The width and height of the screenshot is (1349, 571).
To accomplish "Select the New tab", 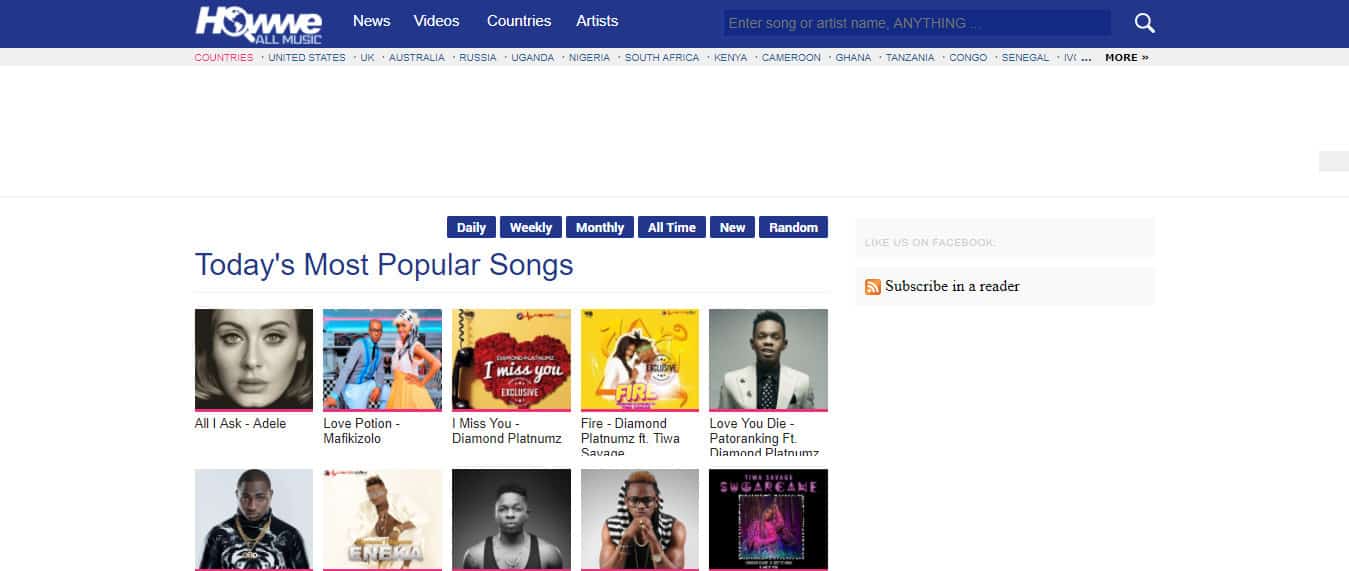I will (x=732, y=227).
